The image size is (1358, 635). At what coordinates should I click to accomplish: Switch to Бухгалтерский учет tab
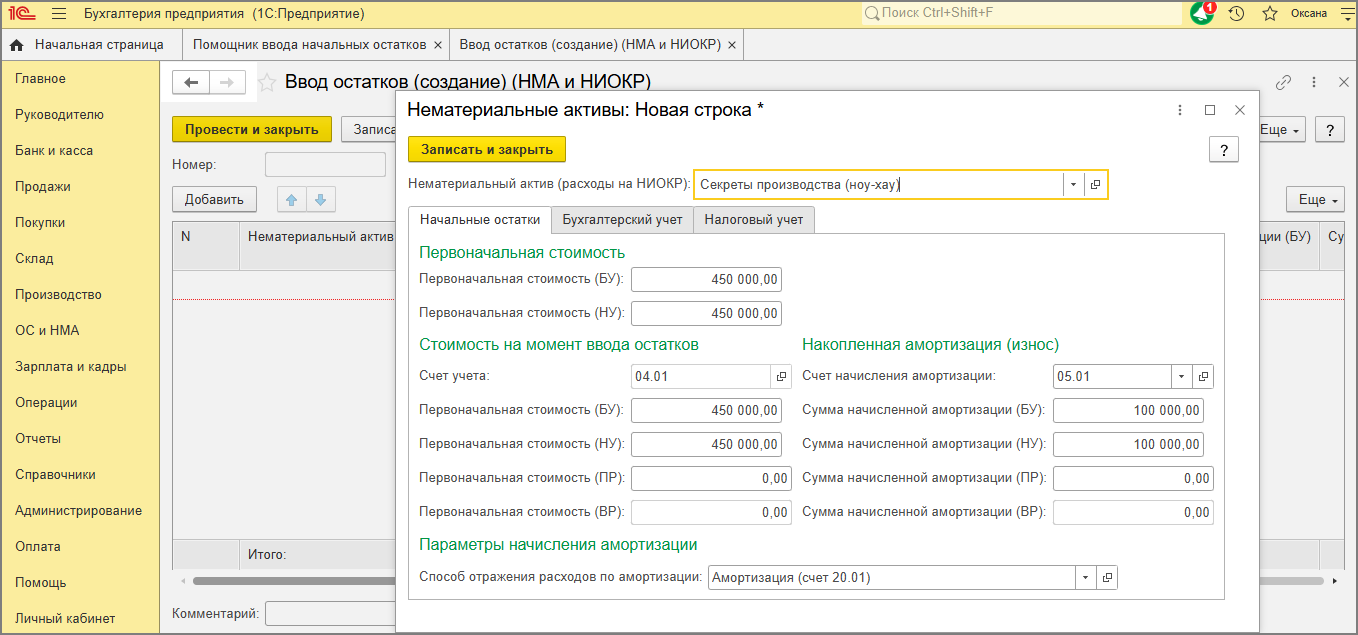tap(622, 220)
